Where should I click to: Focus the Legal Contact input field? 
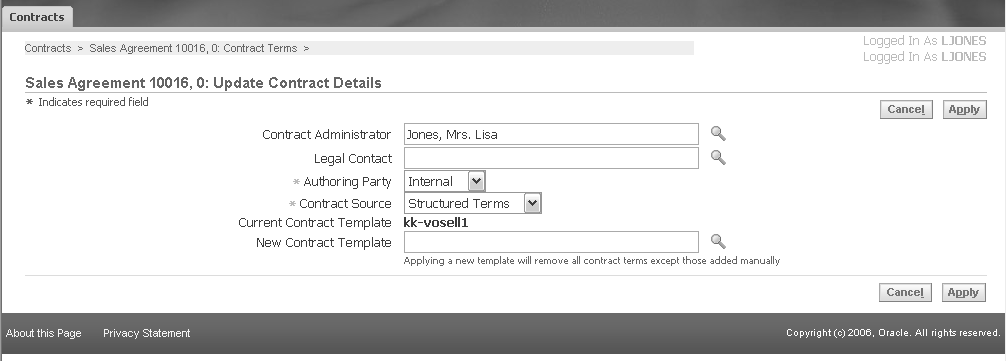tap(551, 158)
